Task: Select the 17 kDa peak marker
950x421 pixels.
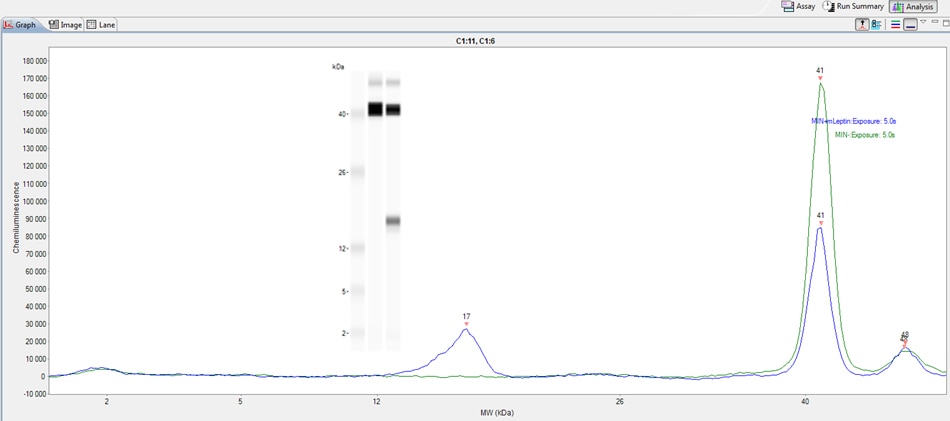Action: (x=466, y=324)
